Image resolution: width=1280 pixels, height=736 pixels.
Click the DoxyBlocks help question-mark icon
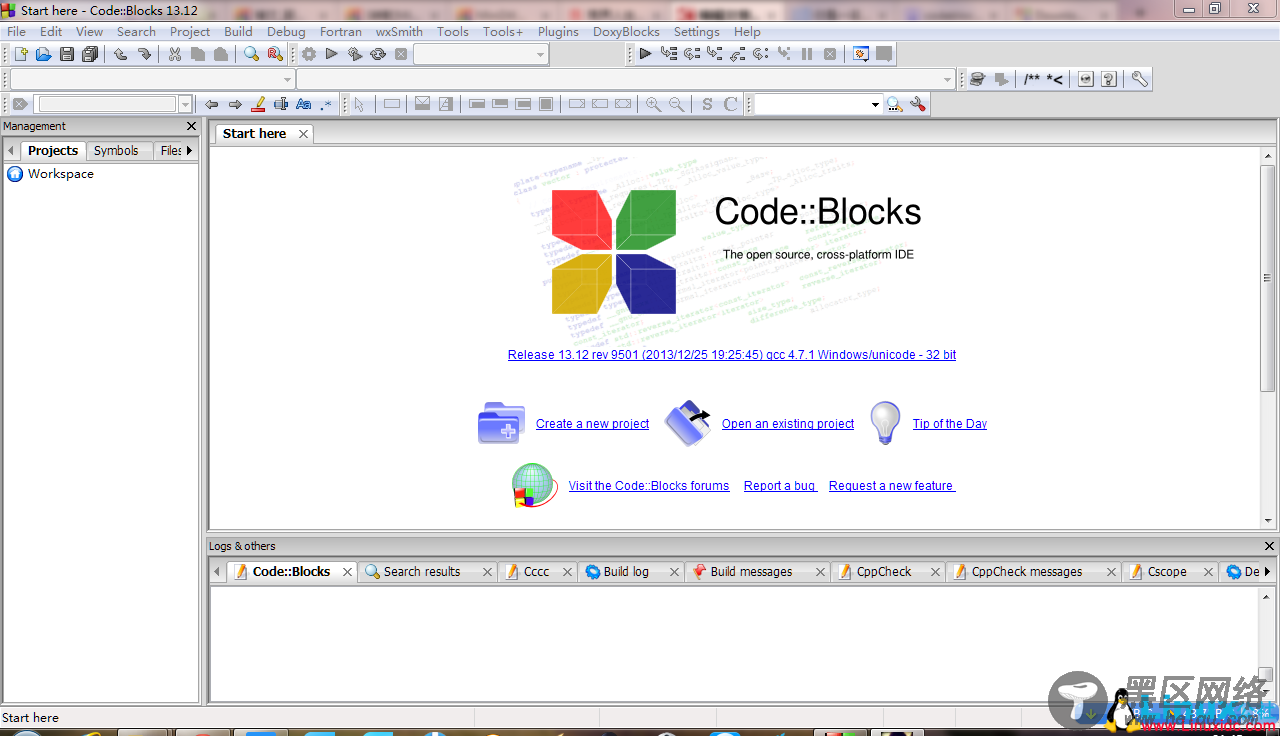[x=1109, y=79]
